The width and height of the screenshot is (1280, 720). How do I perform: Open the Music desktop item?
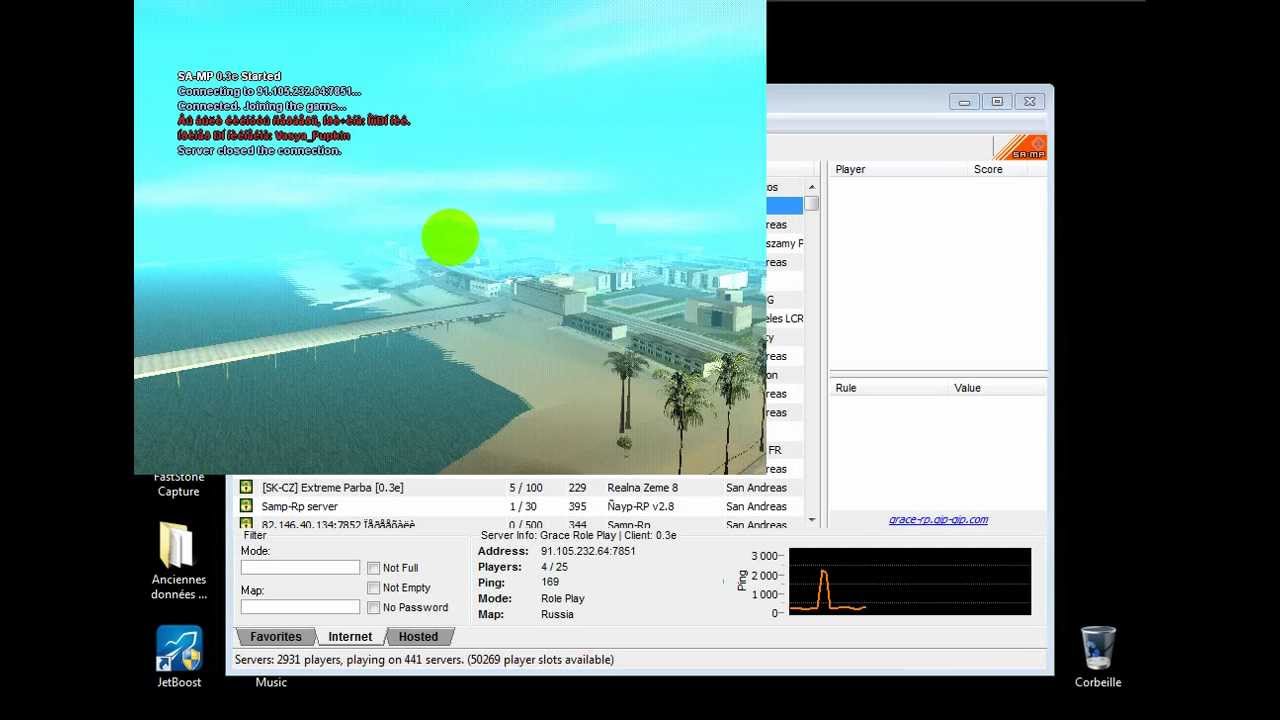[271, 682]
